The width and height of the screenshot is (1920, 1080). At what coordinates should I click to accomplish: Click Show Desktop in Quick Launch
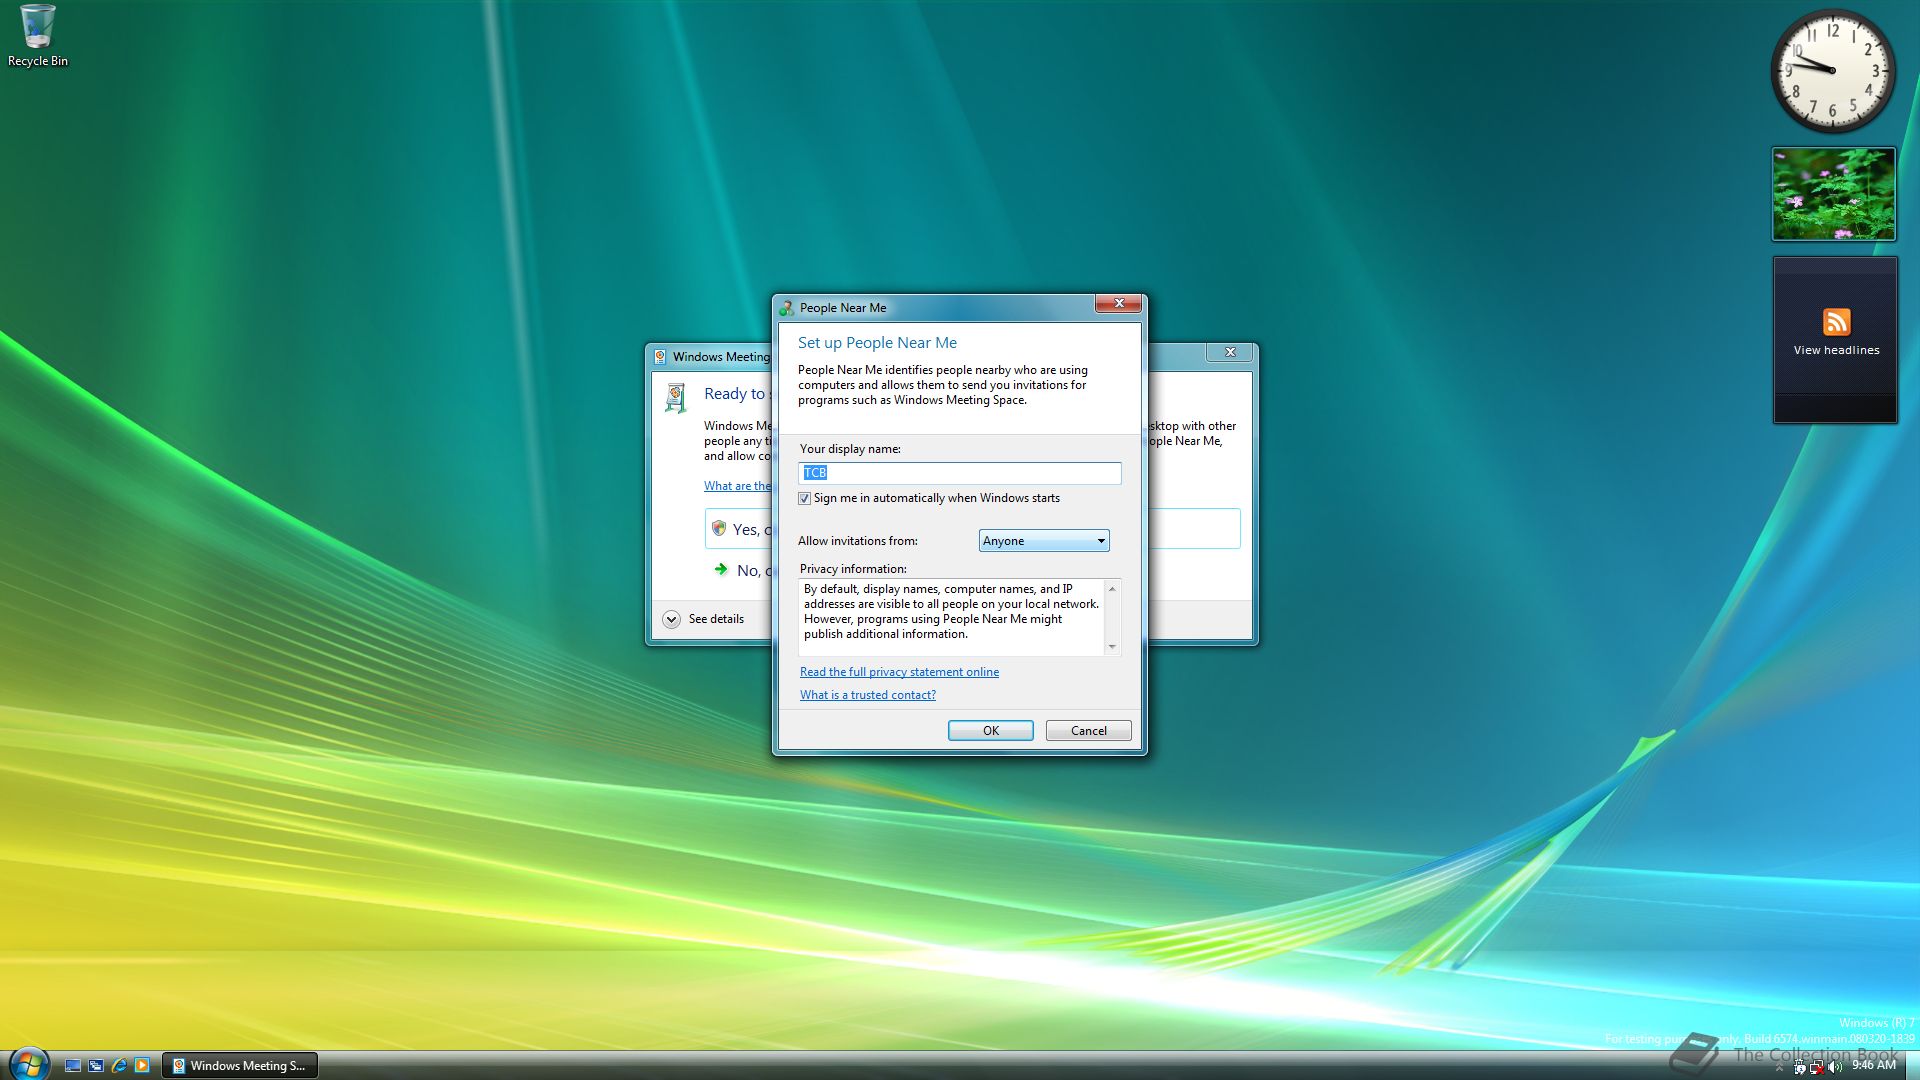pyautogui.click(x=73, y=1066)
